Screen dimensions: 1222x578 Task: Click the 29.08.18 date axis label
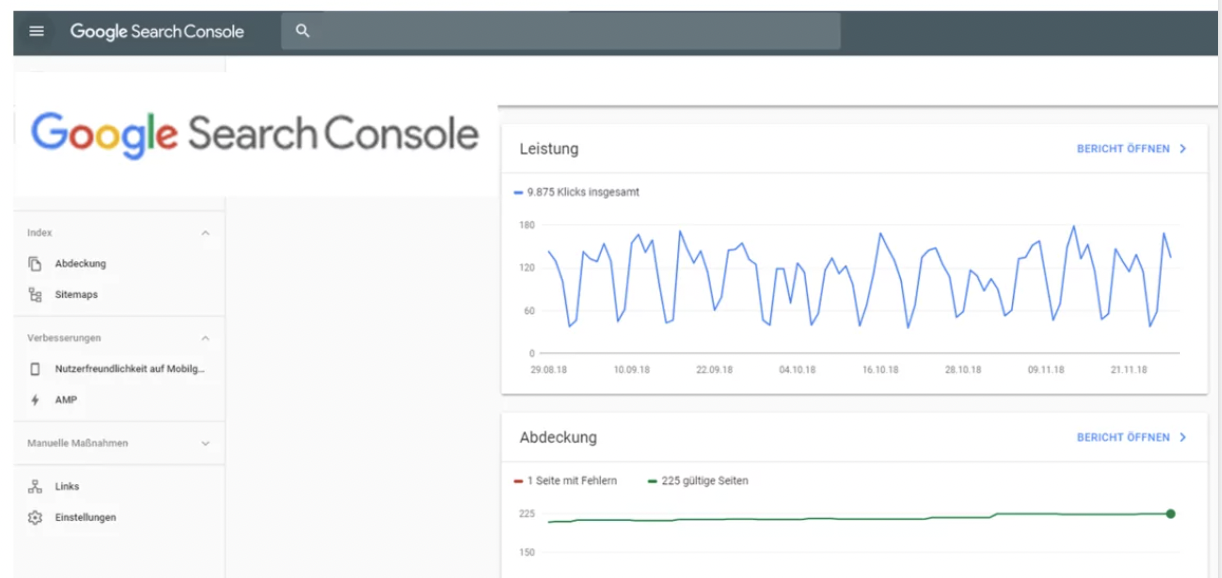point(548,370)
